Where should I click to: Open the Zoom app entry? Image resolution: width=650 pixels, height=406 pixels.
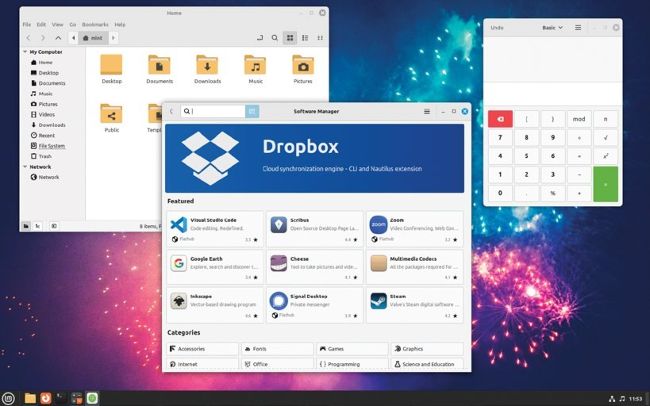click(x=415, y=229)
